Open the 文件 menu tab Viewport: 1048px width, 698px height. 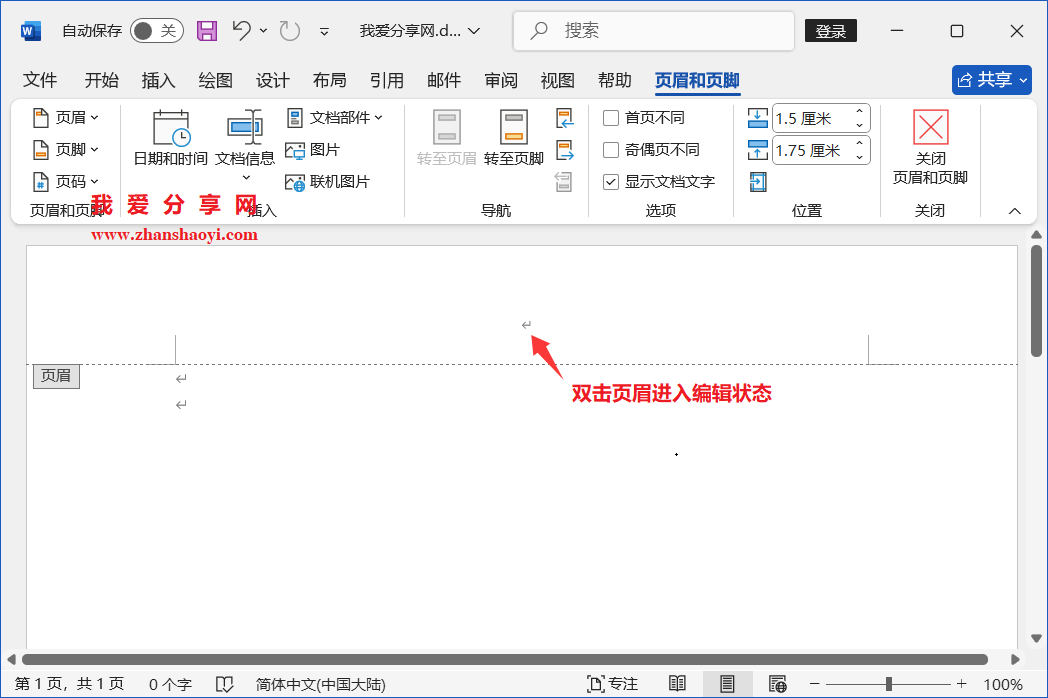(x=40, y=80)
